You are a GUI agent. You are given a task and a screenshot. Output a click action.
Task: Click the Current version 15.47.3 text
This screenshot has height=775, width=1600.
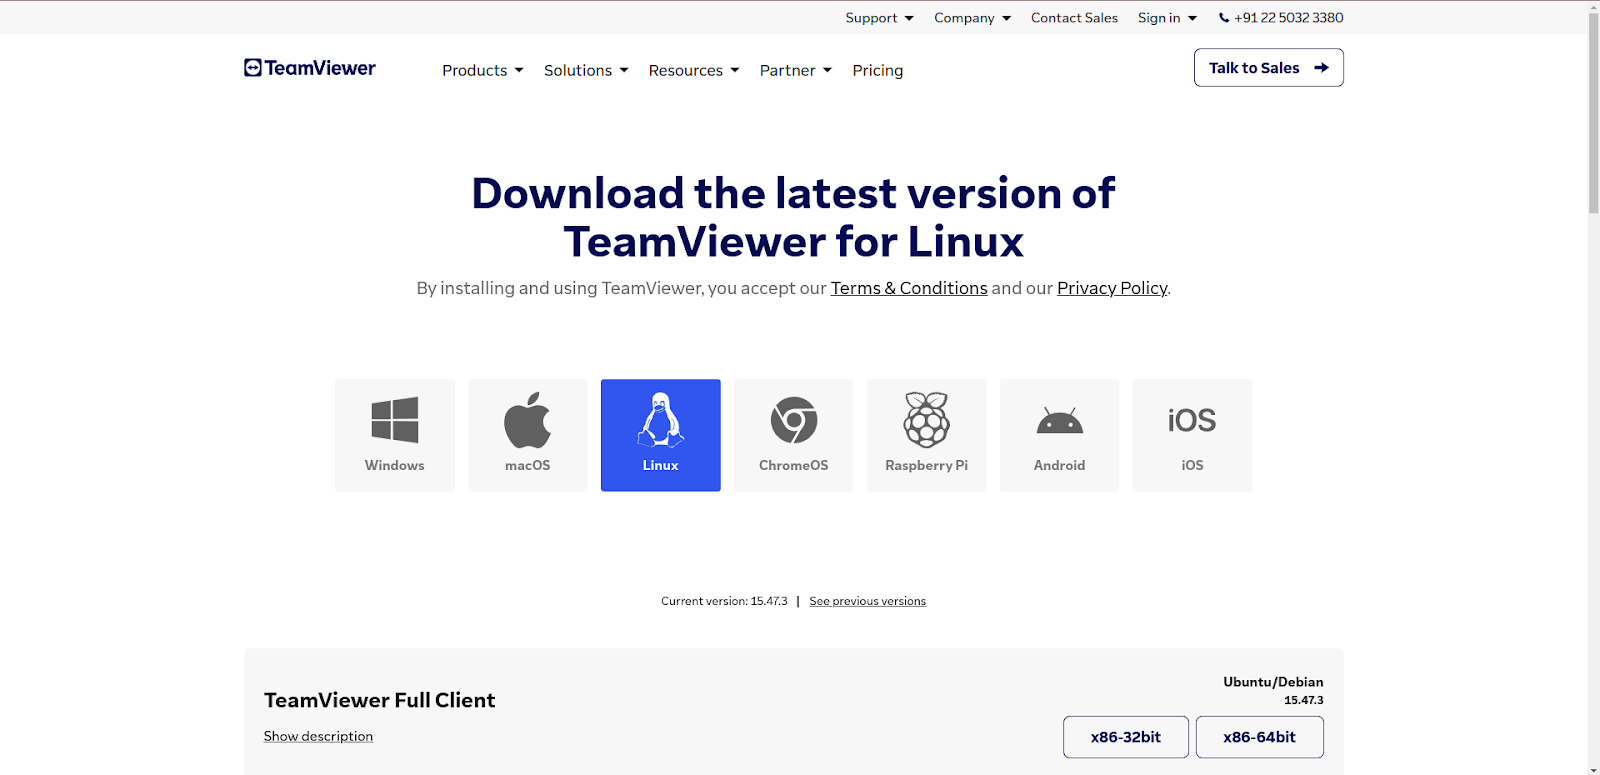[724, 601]
